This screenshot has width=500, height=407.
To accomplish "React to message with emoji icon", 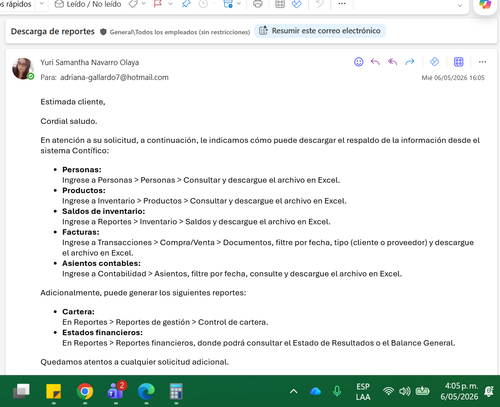I will 359,62.
